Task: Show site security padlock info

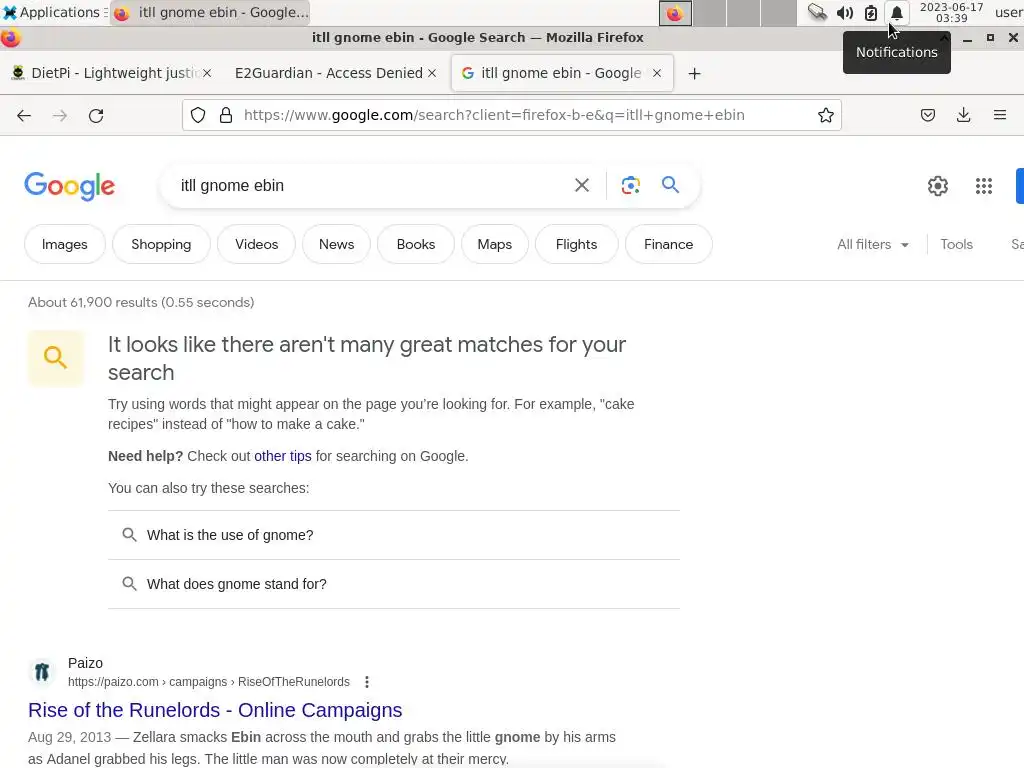Action: coord(226,116)
